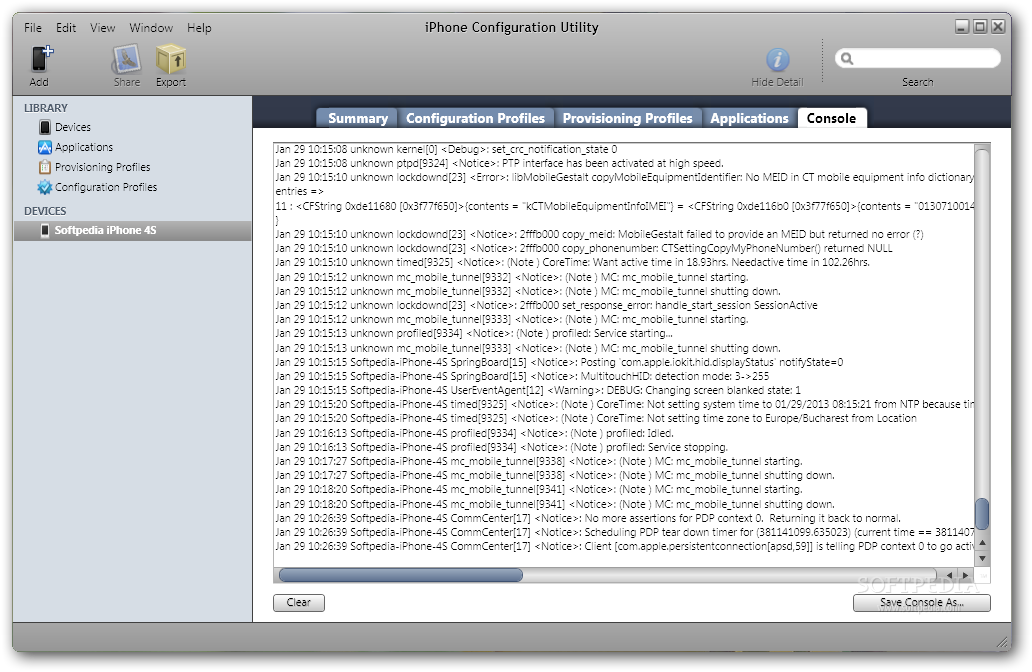Select the Applications library icon

45,147
